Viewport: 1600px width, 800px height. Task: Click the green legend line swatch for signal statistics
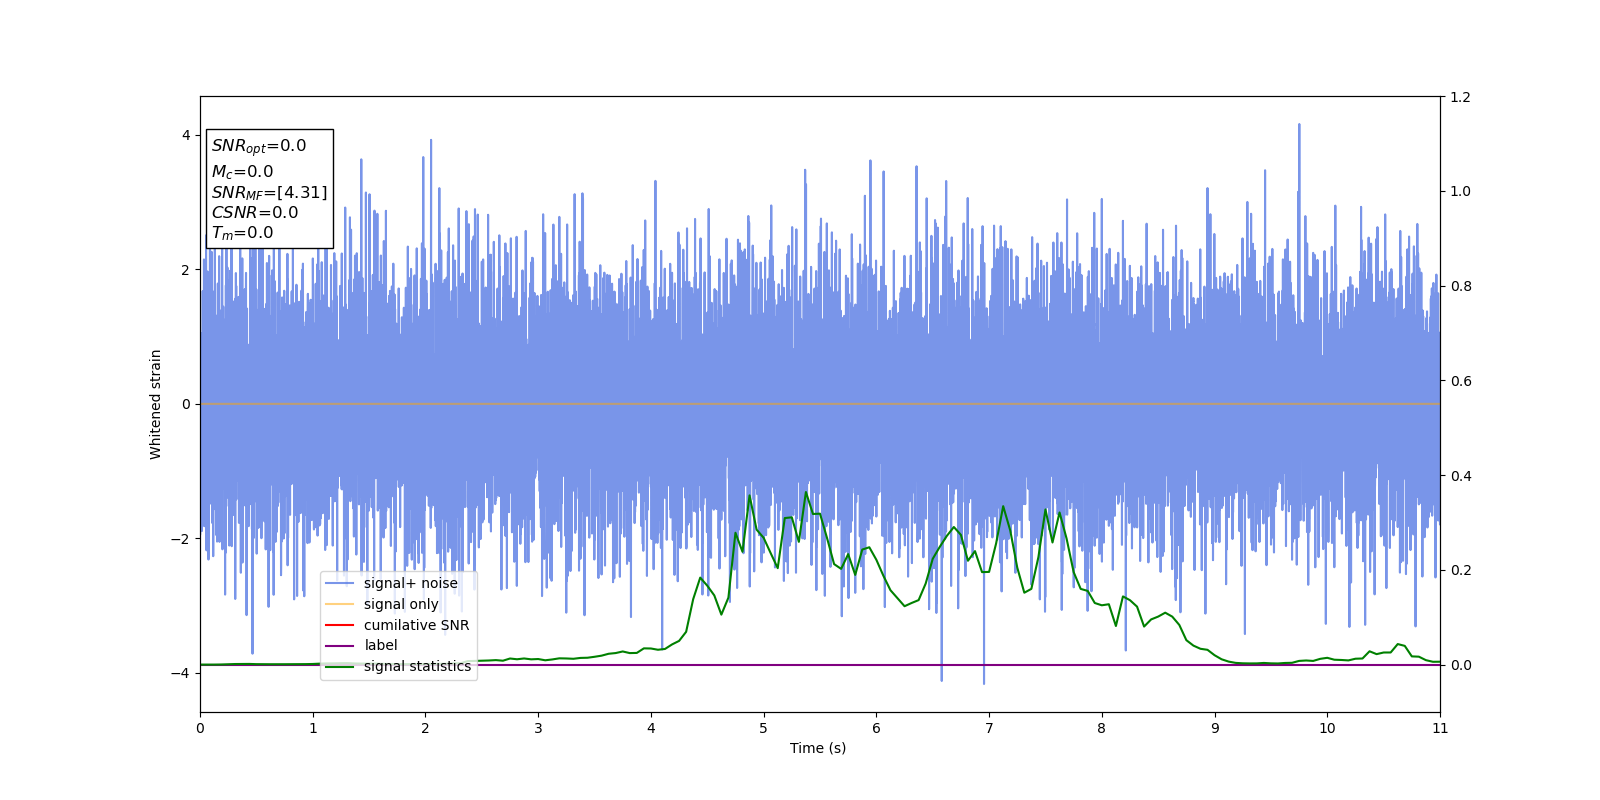(340, 666)
